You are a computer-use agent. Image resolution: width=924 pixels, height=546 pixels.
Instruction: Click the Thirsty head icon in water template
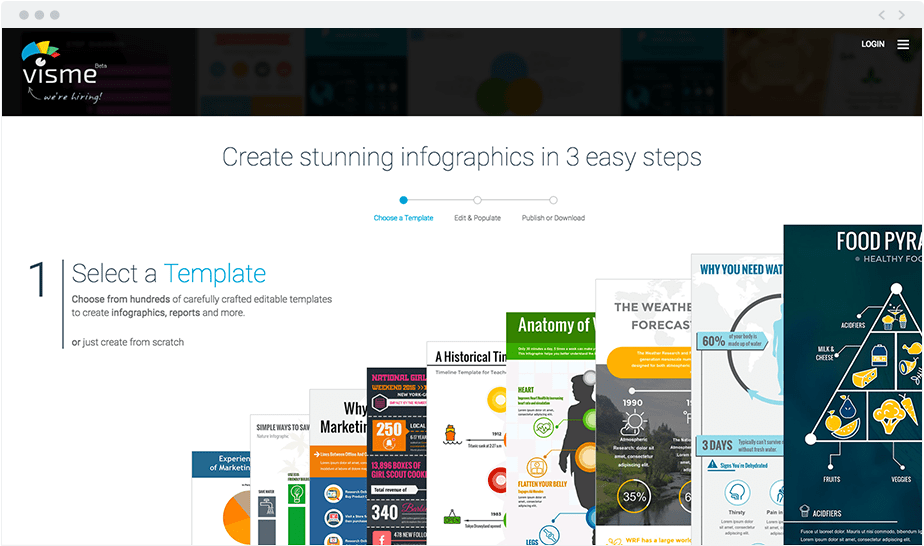737,492
